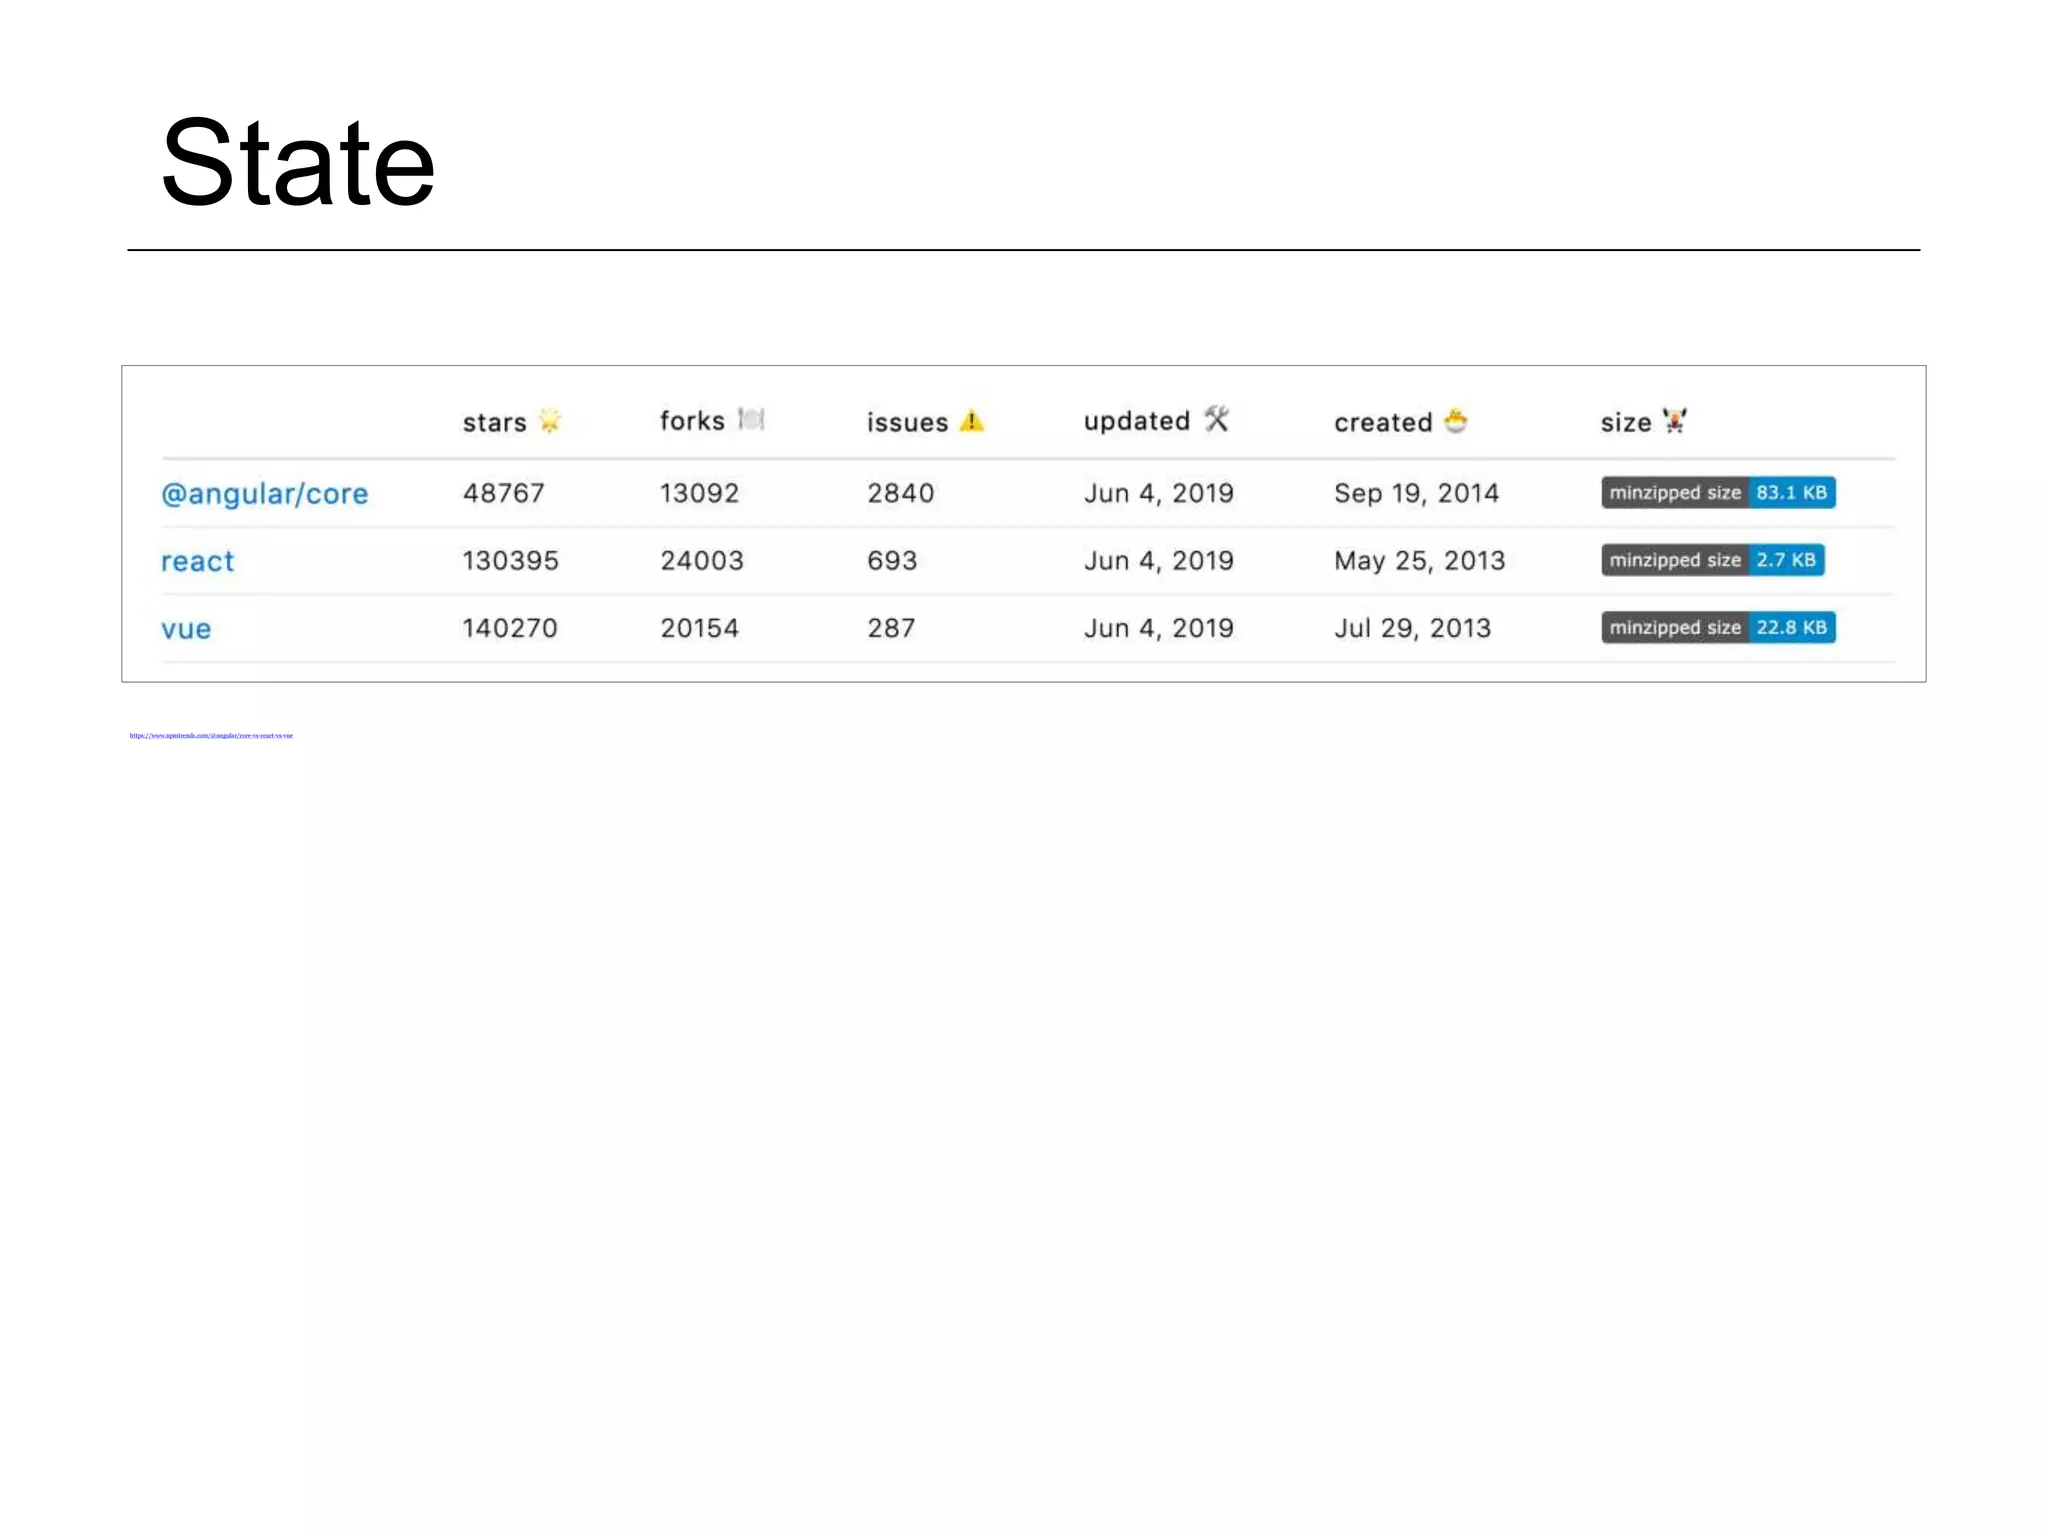
Task: Click the 2.7 KB minzipped size badge
Action: (1712, 560)
